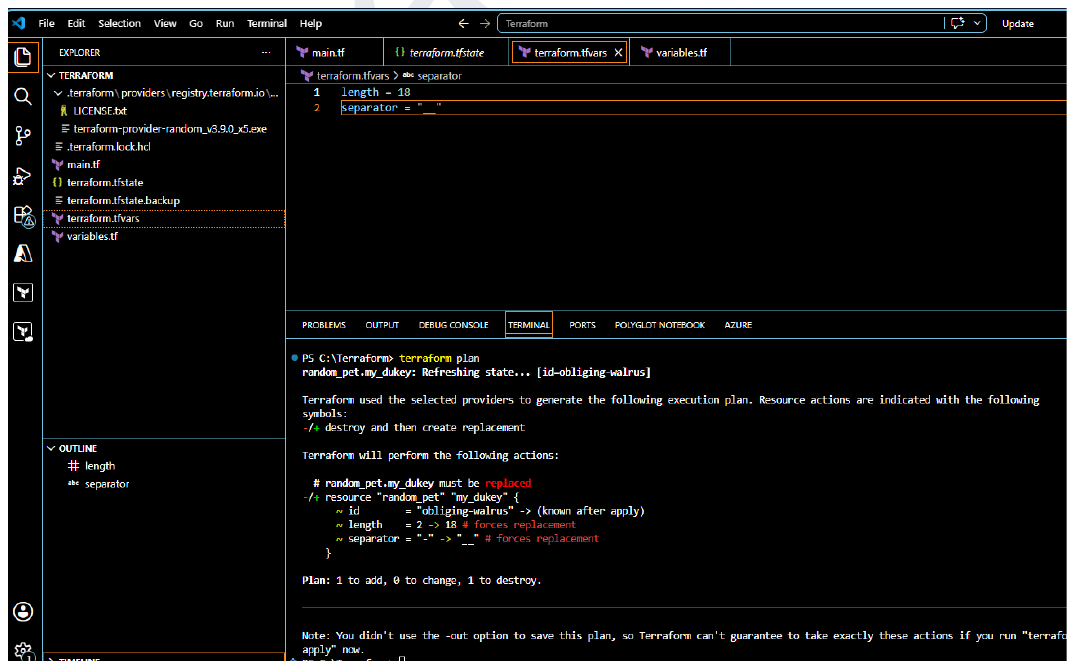The image size is (1073, 669).
Task: Click terraform.tfvars breadcrumb
Action: 352,76
